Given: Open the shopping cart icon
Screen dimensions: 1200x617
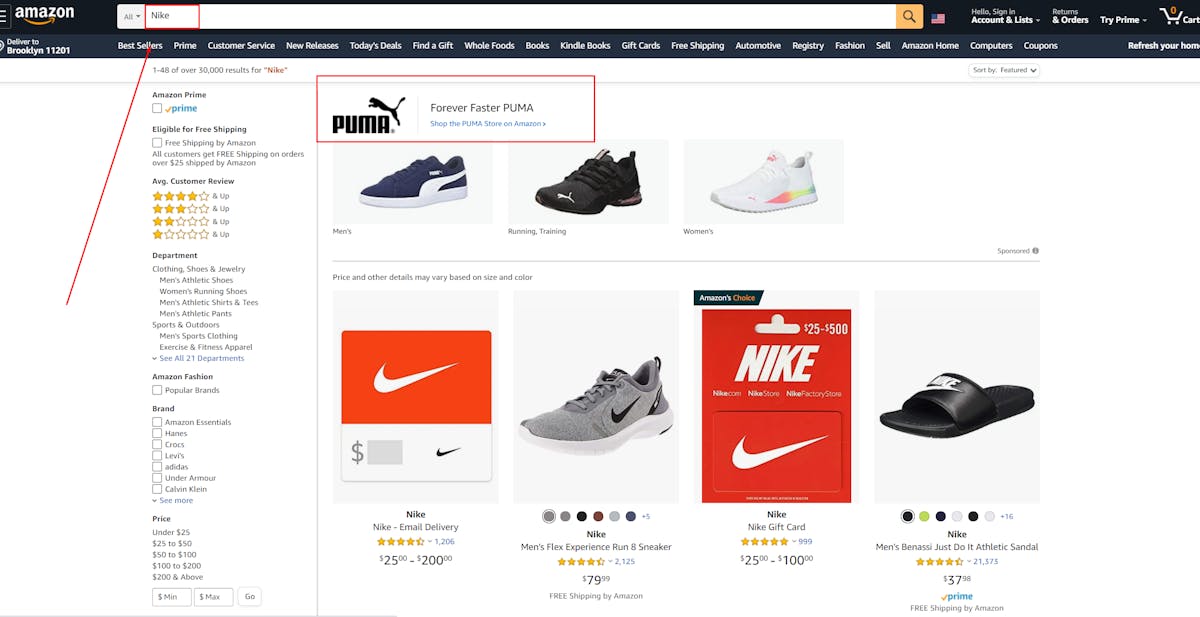Looking at the screenshot, I should click(1170, 15).
